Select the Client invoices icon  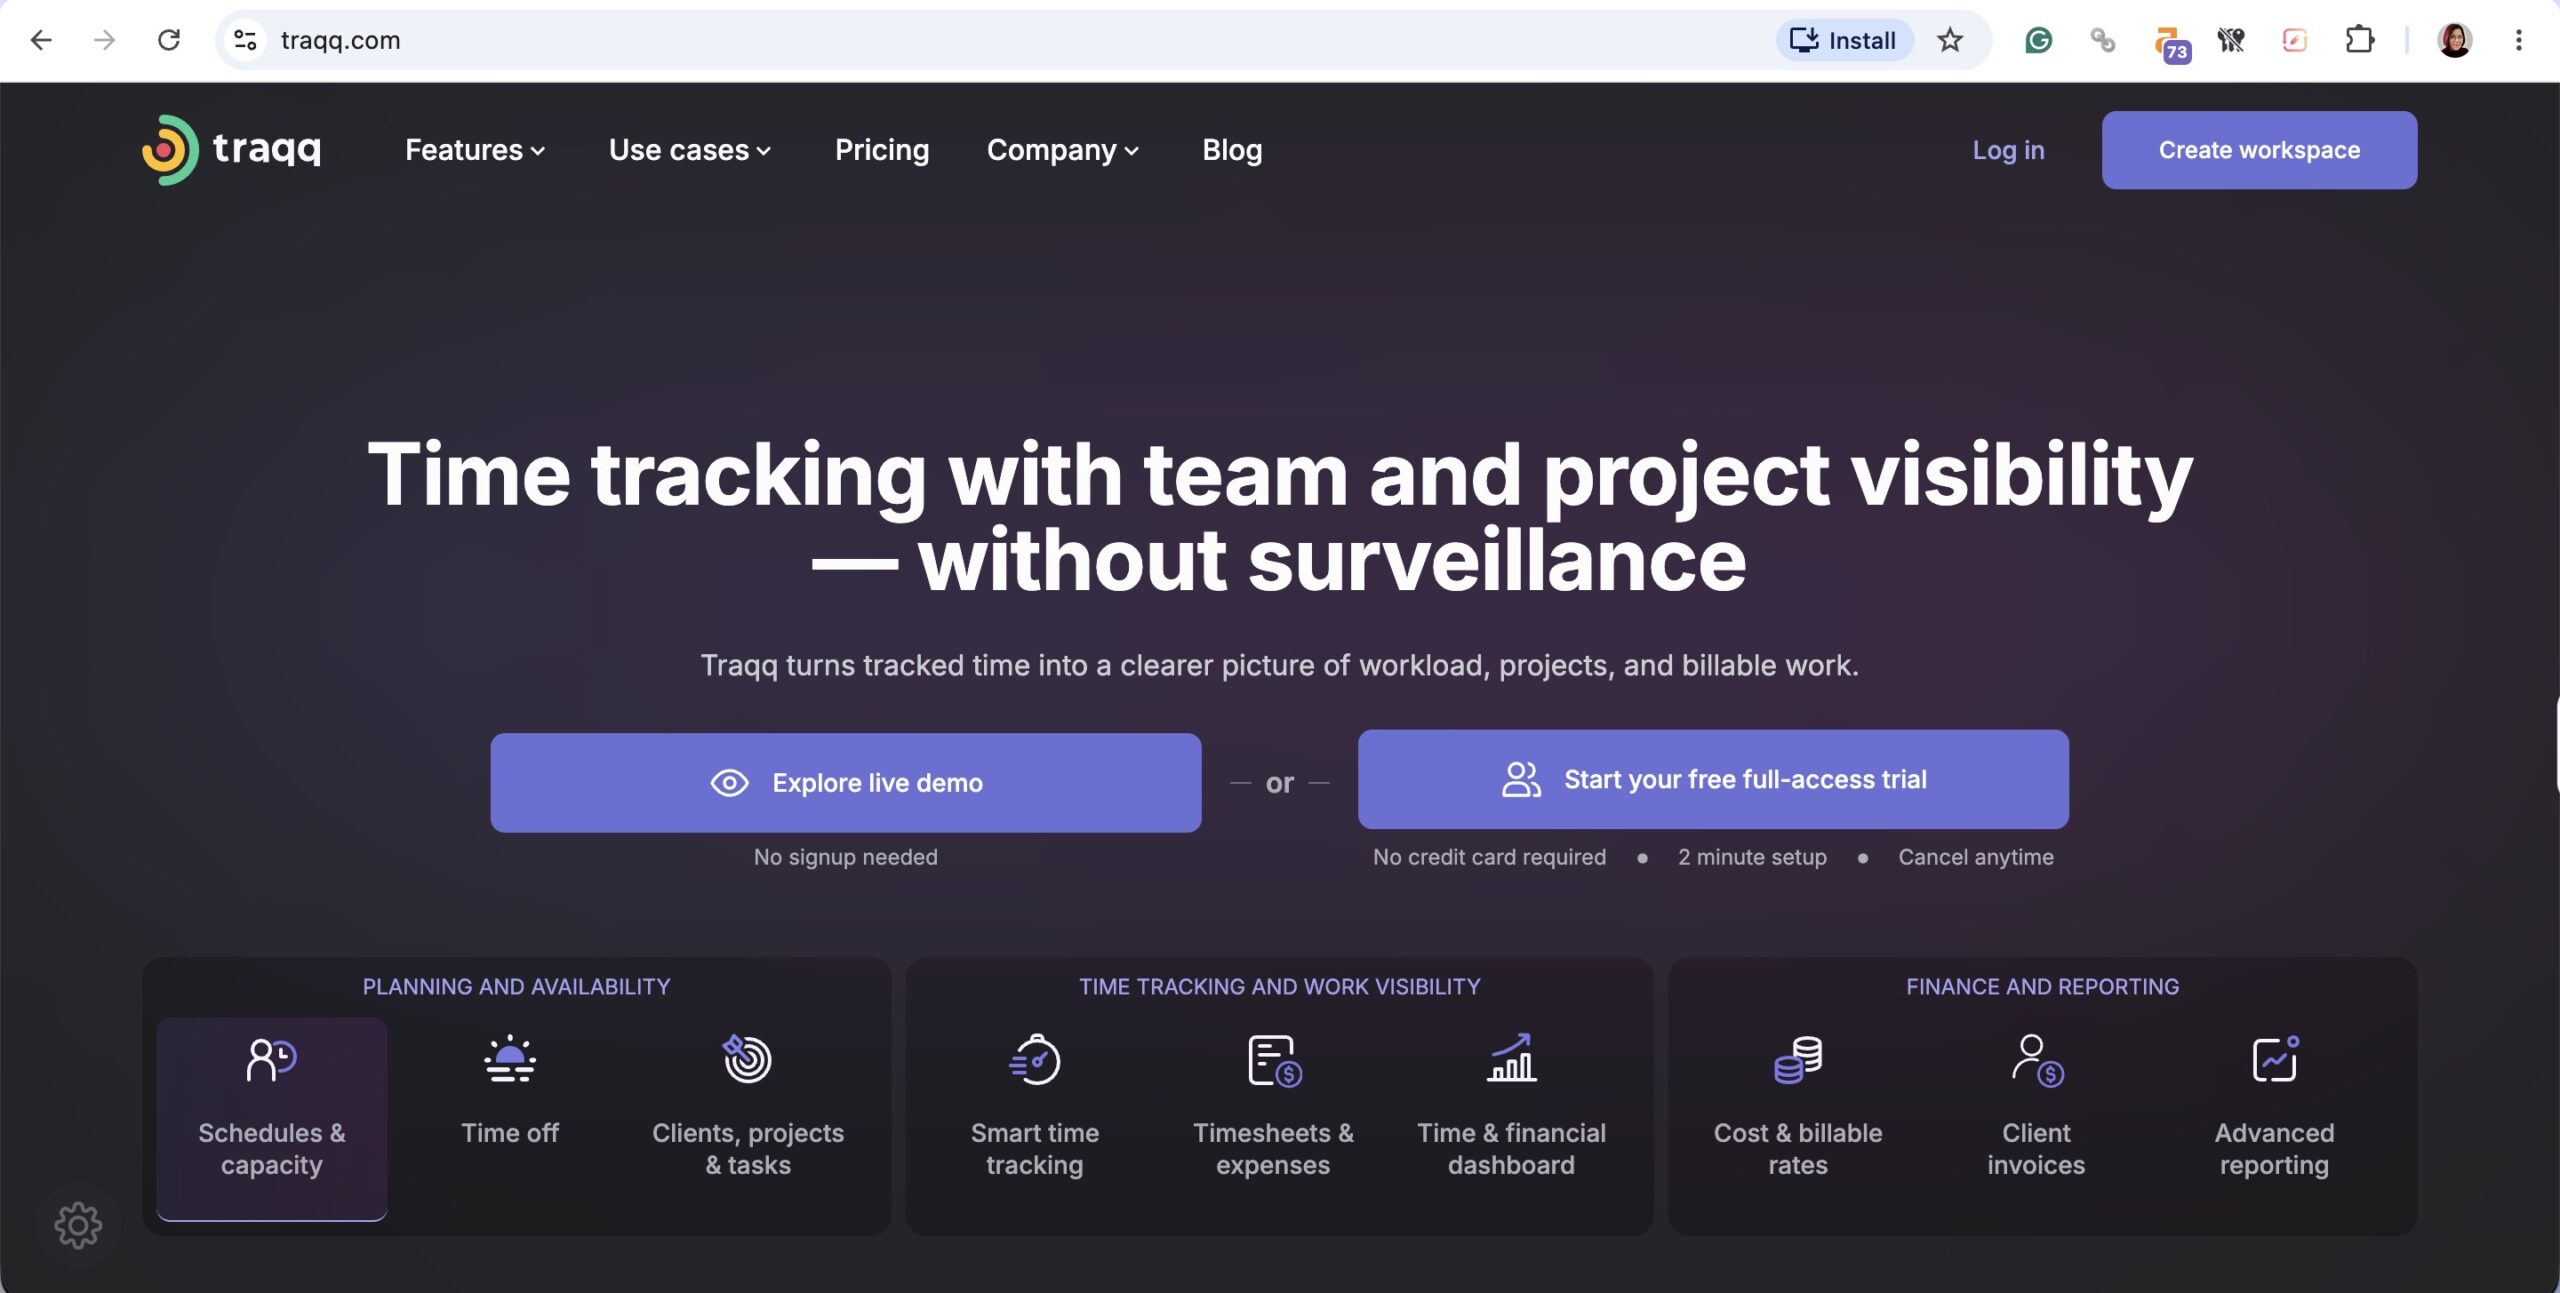tap(2037, 1060)
